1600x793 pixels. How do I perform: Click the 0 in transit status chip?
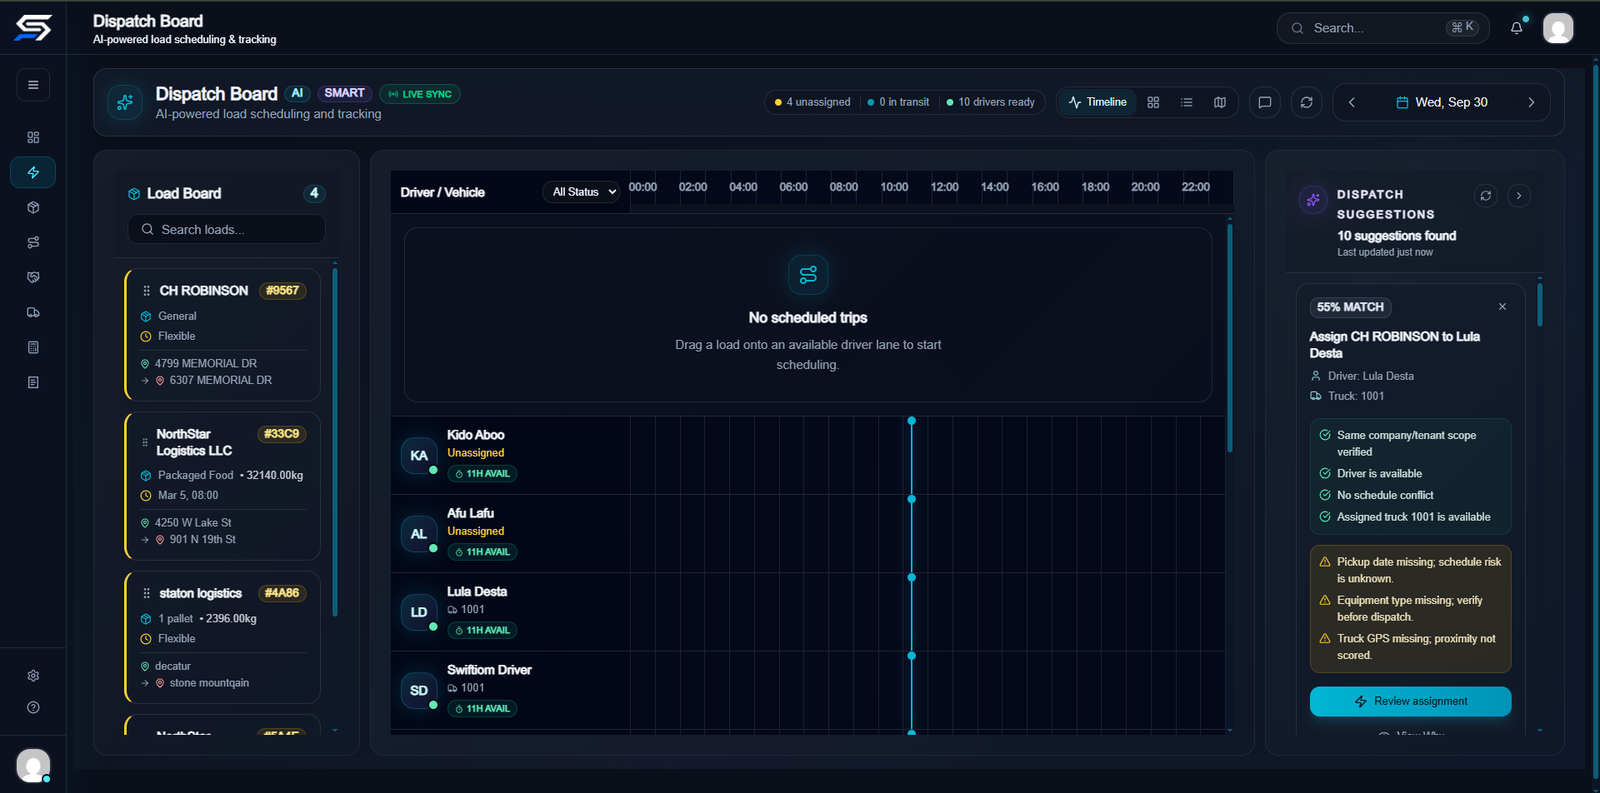[x=898, y=102]
